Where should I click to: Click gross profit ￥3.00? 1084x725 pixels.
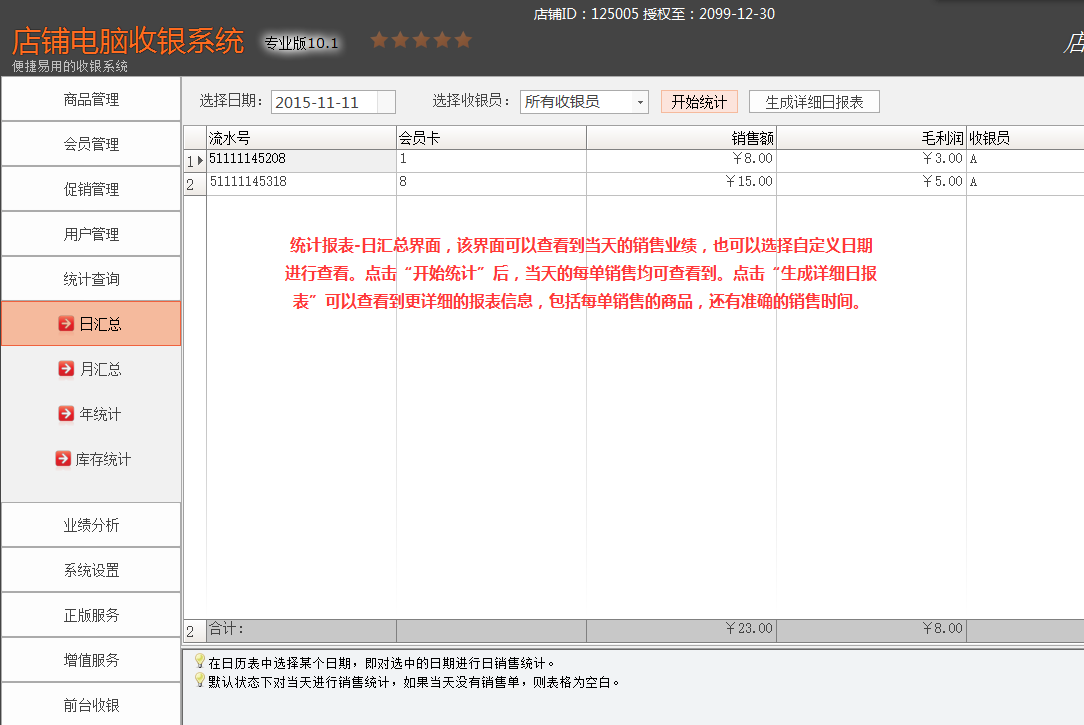[x=942, y=158]
